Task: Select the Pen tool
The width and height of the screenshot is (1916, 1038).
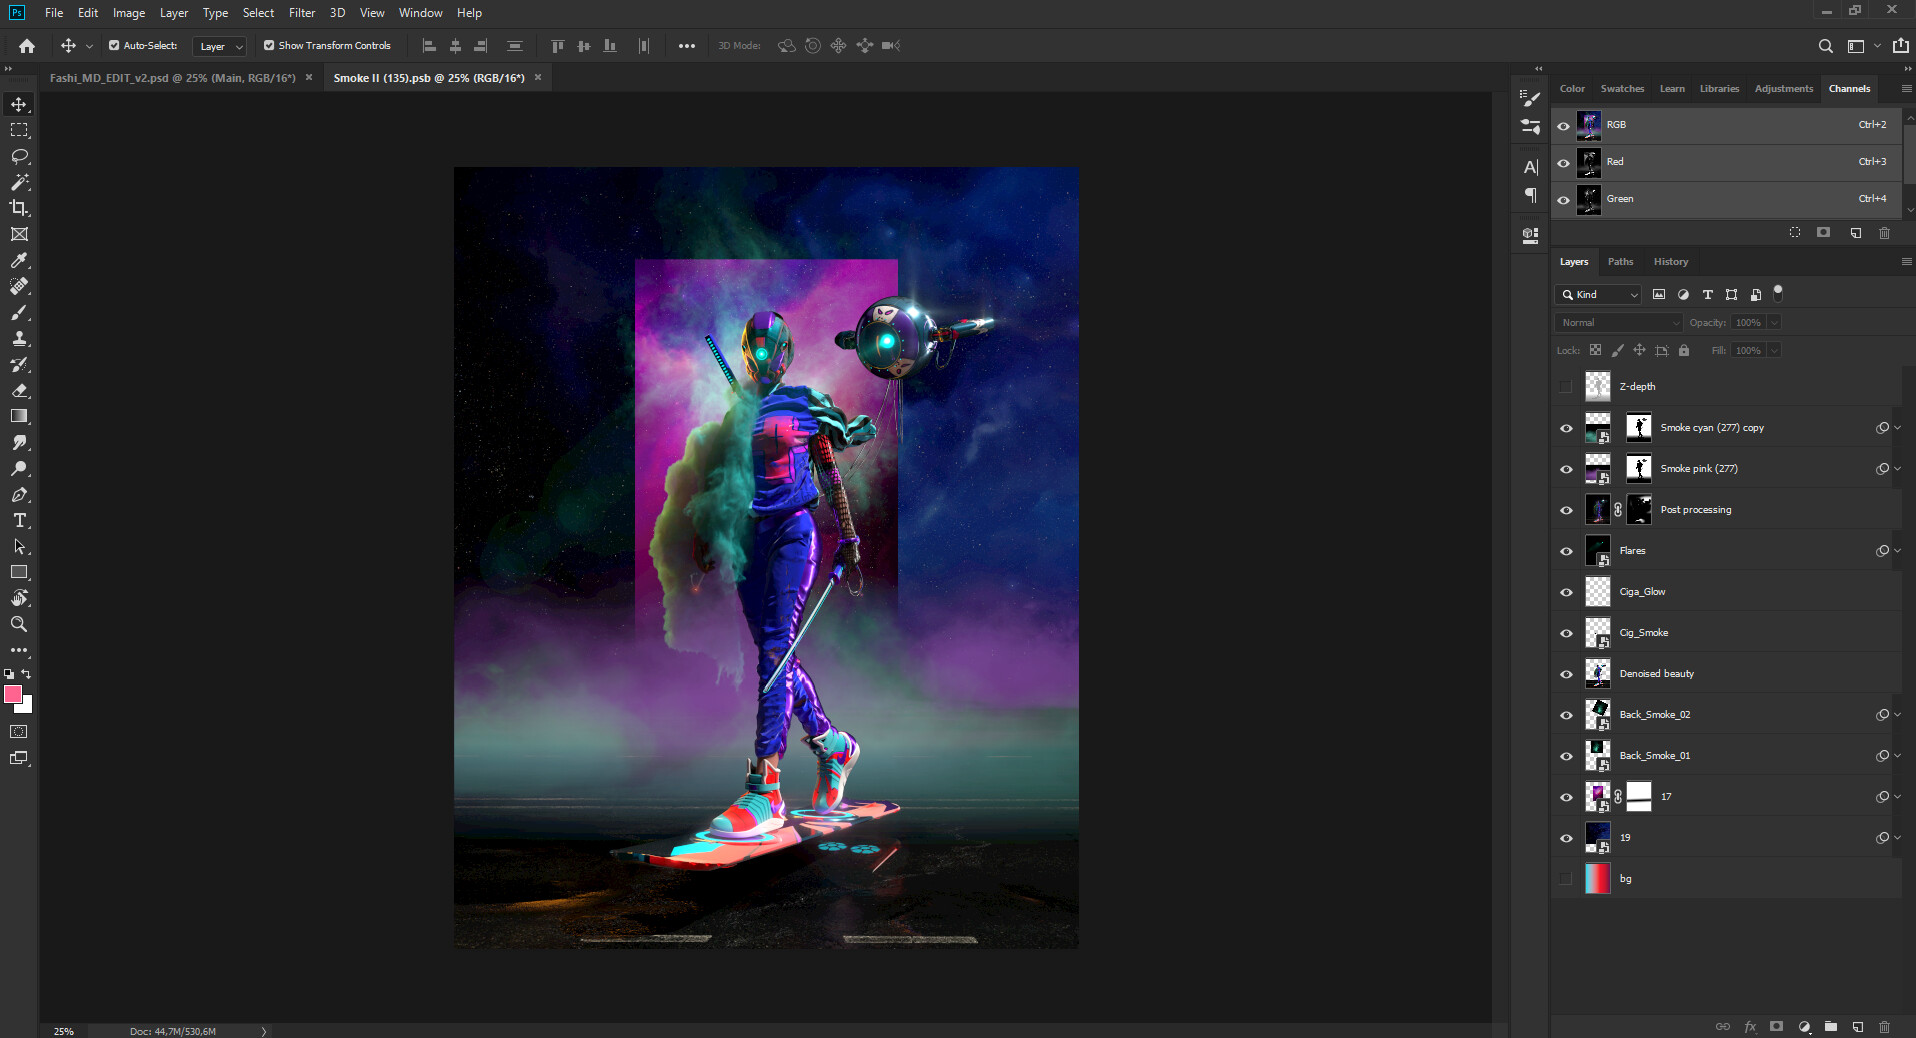Action: (19, 494)
